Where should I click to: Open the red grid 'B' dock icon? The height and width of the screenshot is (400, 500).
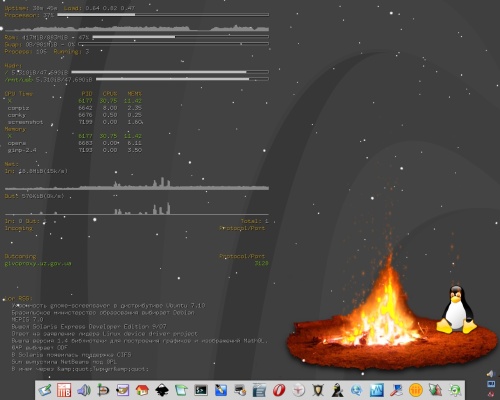tap(64, 390)
